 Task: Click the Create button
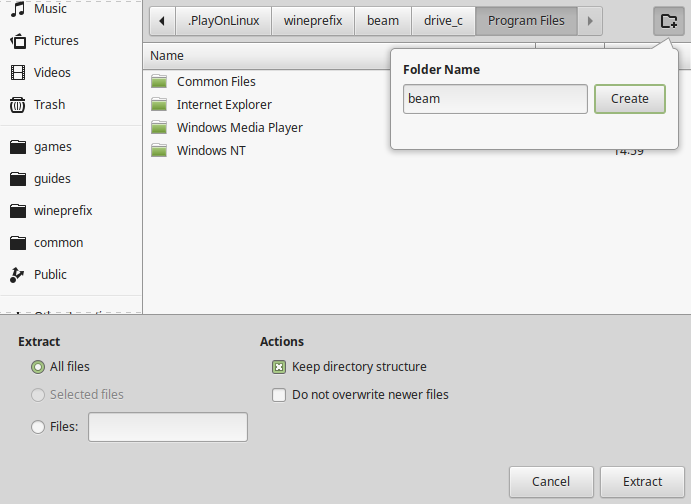(630, 99)
